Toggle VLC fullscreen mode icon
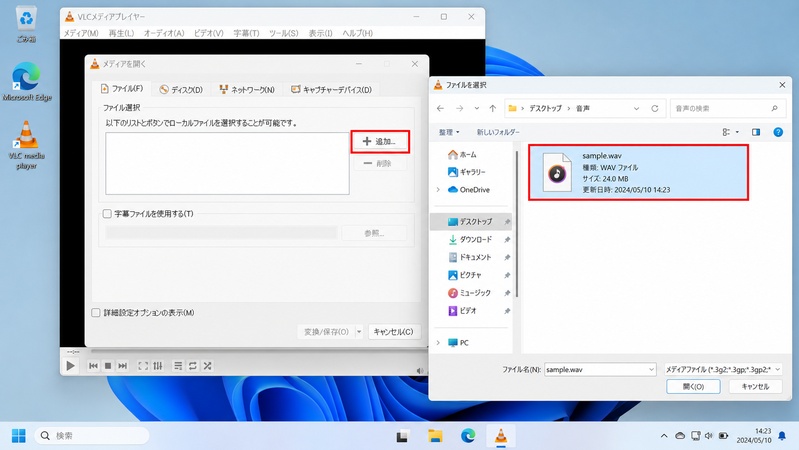 (x=143, y=366)
